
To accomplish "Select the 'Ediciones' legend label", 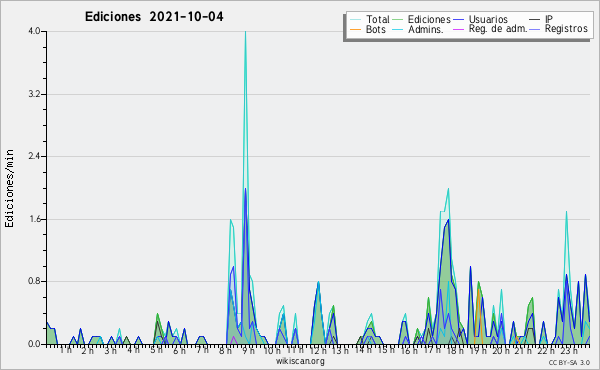I will pos(429,19).
